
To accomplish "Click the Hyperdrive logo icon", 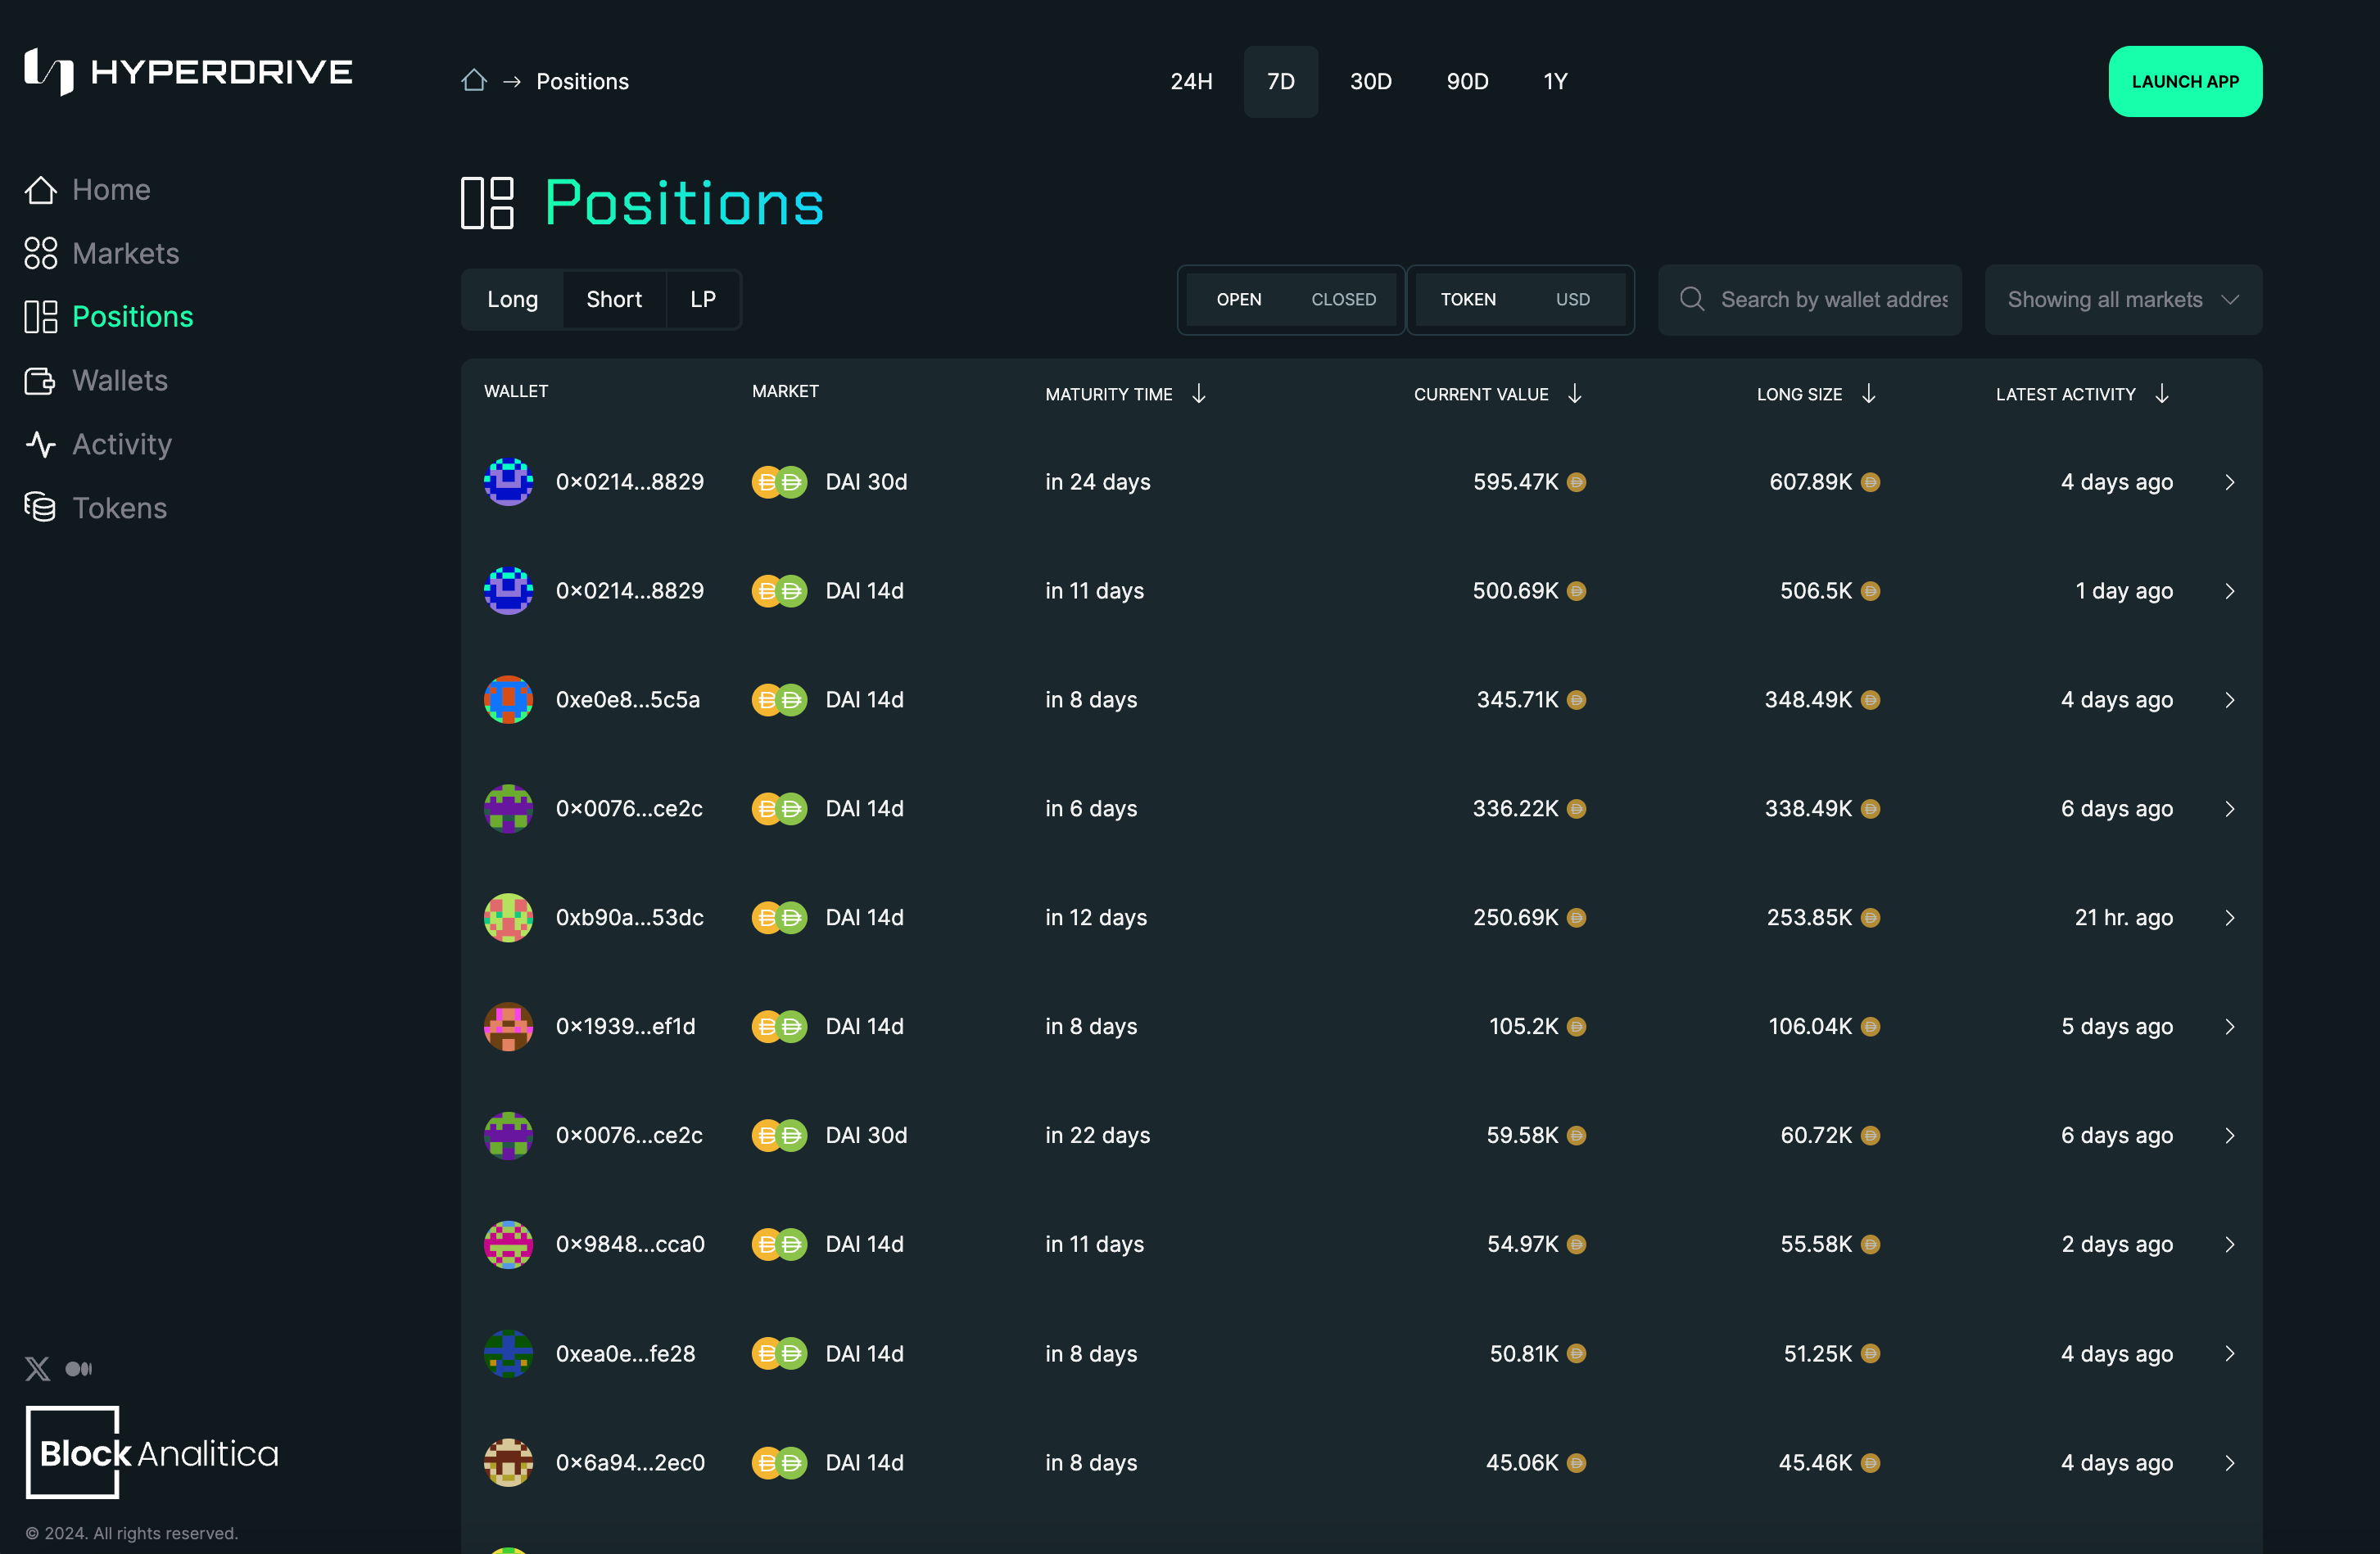I will click(48, 71).
